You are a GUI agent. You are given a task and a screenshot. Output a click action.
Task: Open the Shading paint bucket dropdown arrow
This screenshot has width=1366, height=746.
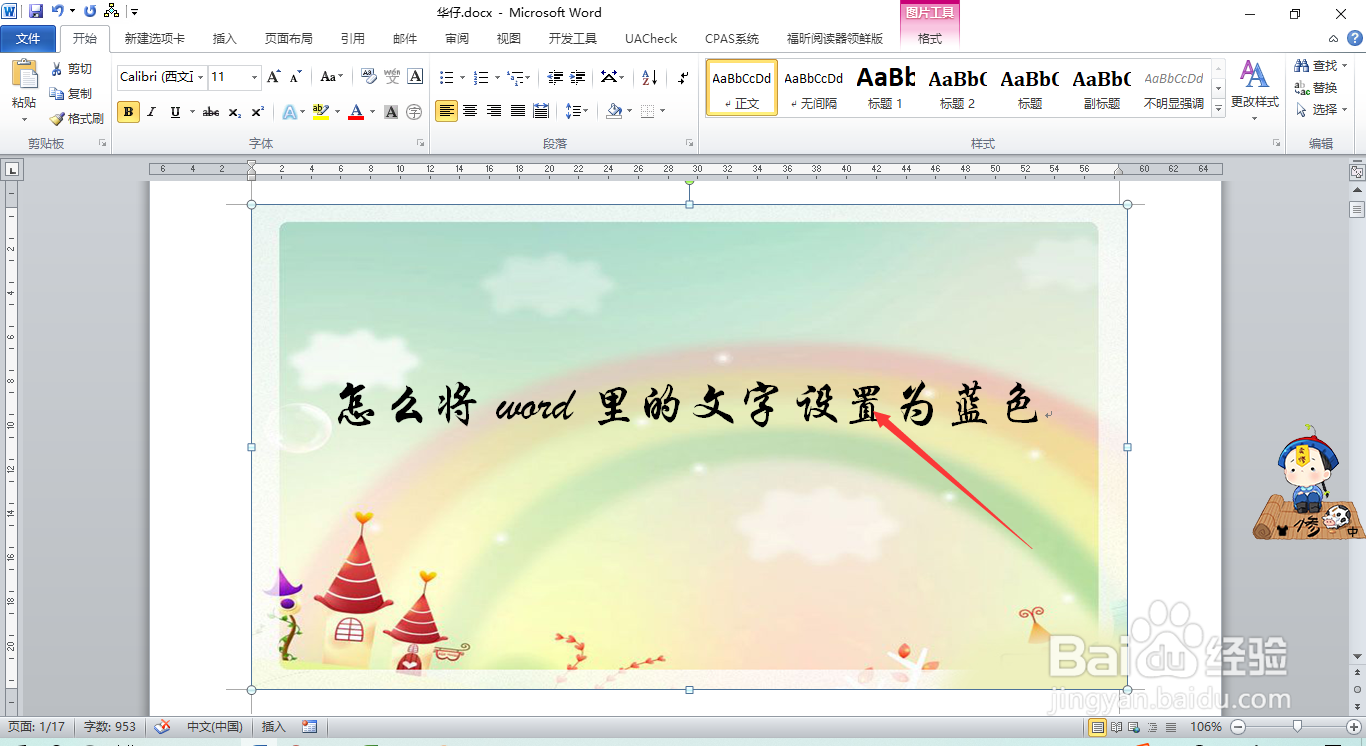pos(630,111)
